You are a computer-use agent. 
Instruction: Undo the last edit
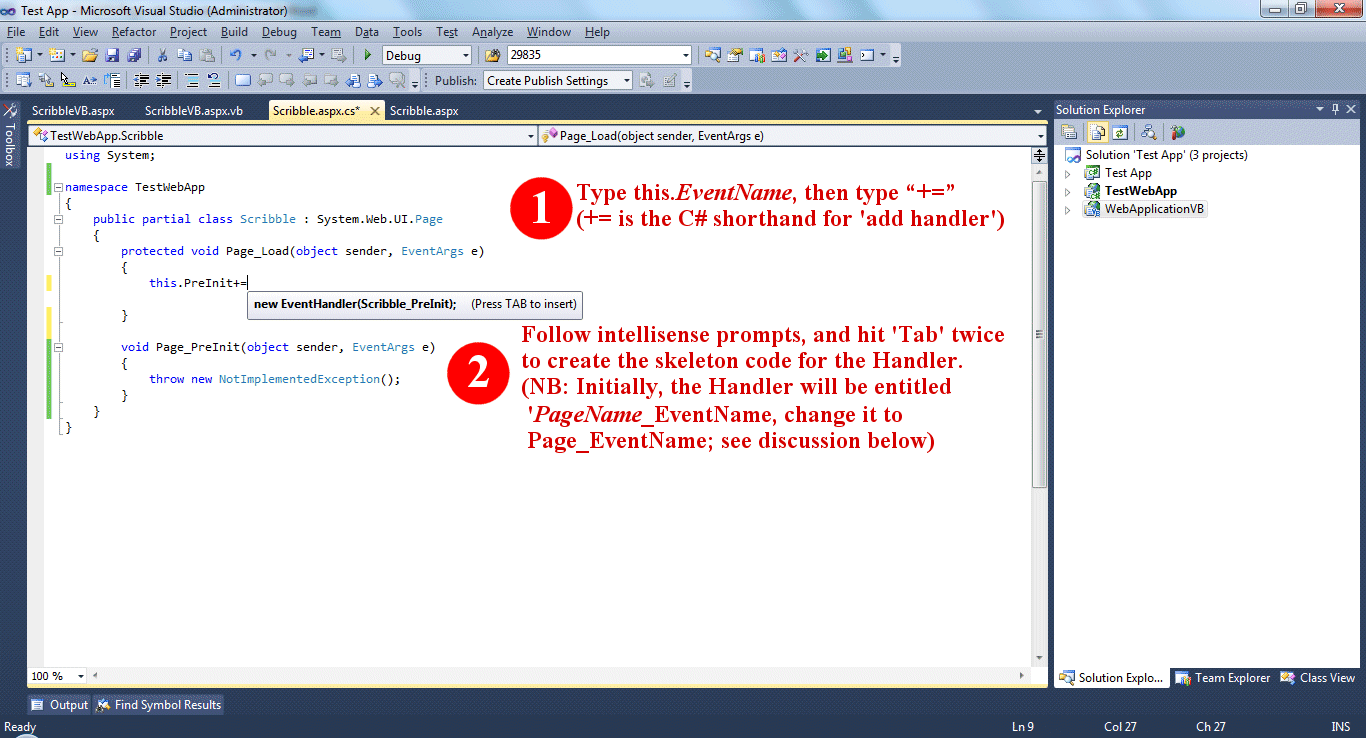(x=236, y=55)
